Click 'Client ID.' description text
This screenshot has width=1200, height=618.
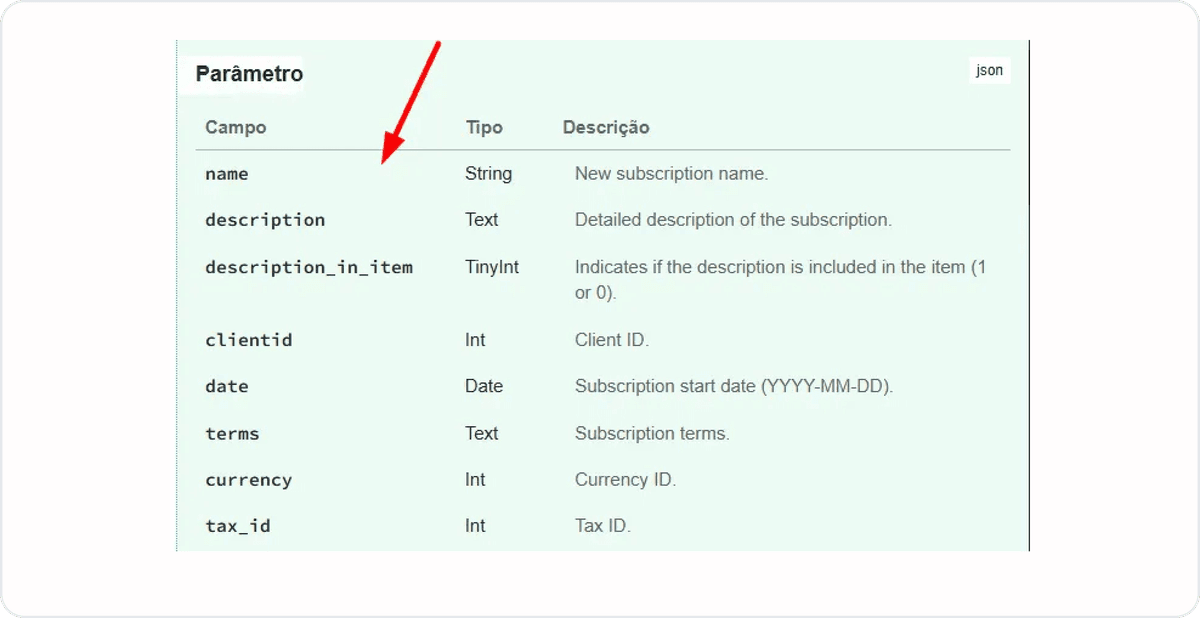click(x=612, y=340)
